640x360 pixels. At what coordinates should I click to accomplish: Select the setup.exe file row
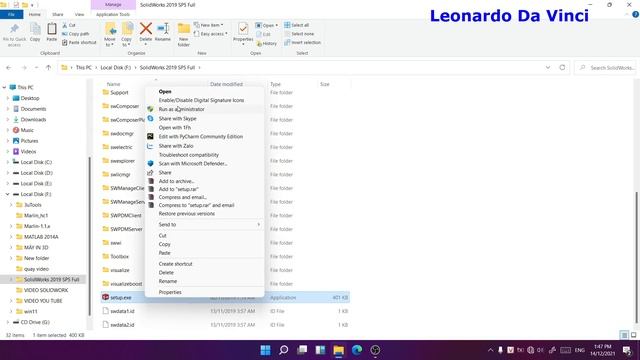(224, 298)
